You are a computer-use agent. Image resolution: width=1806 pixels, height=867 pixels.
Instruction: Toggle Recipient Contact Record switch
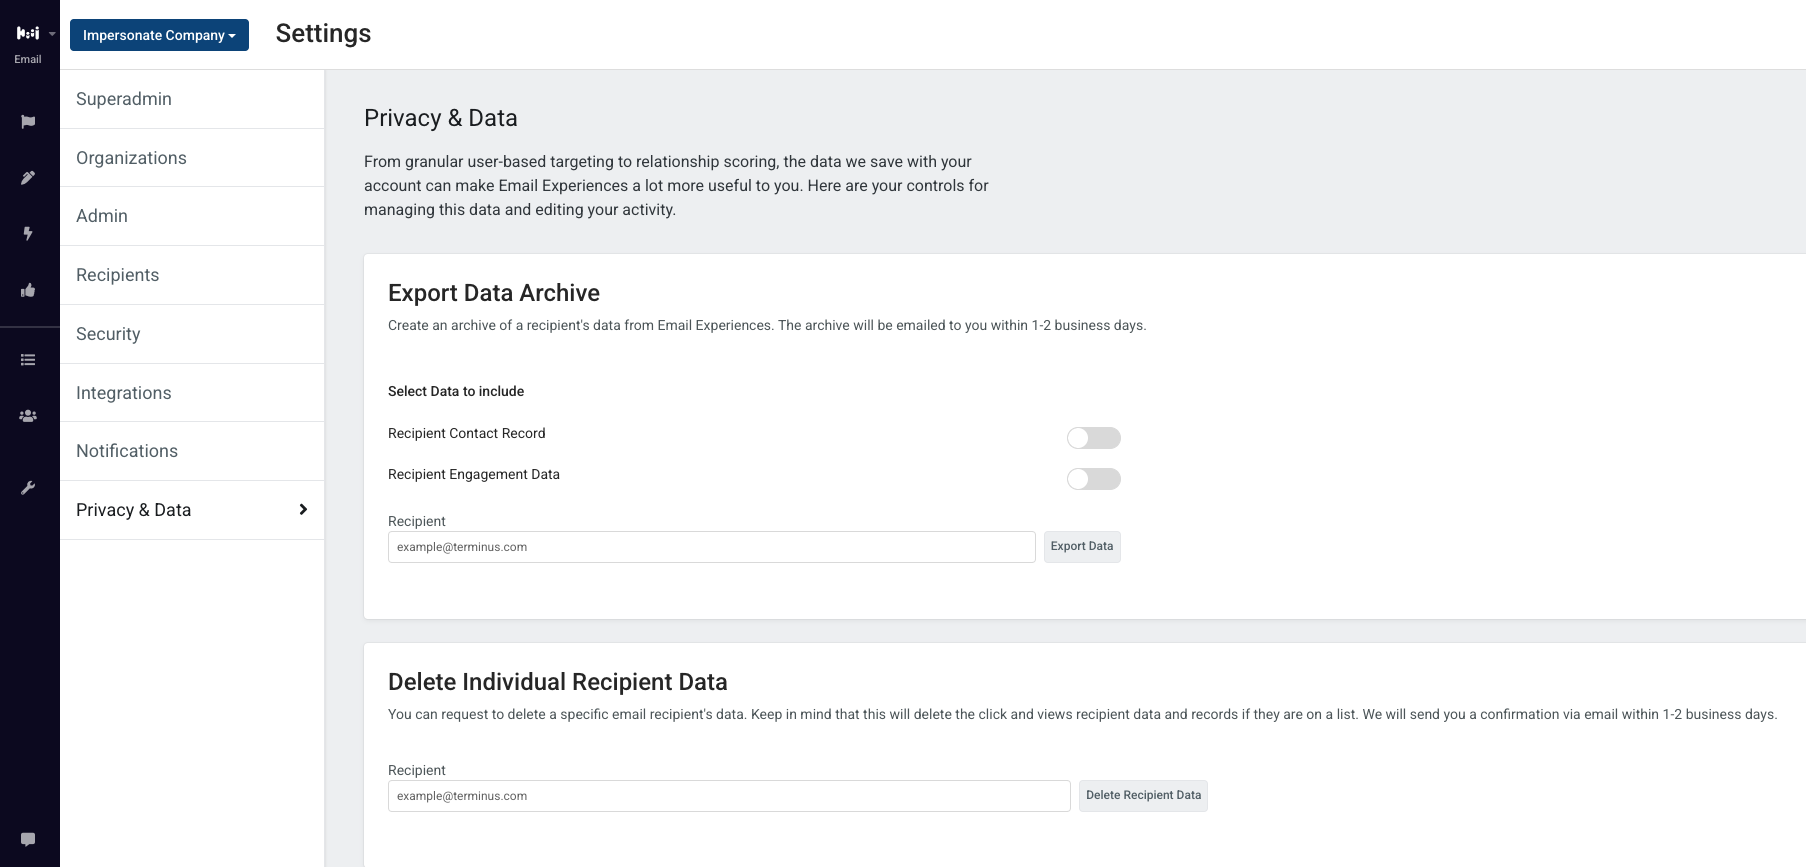pyautogui.click(x=1093, y=438)
